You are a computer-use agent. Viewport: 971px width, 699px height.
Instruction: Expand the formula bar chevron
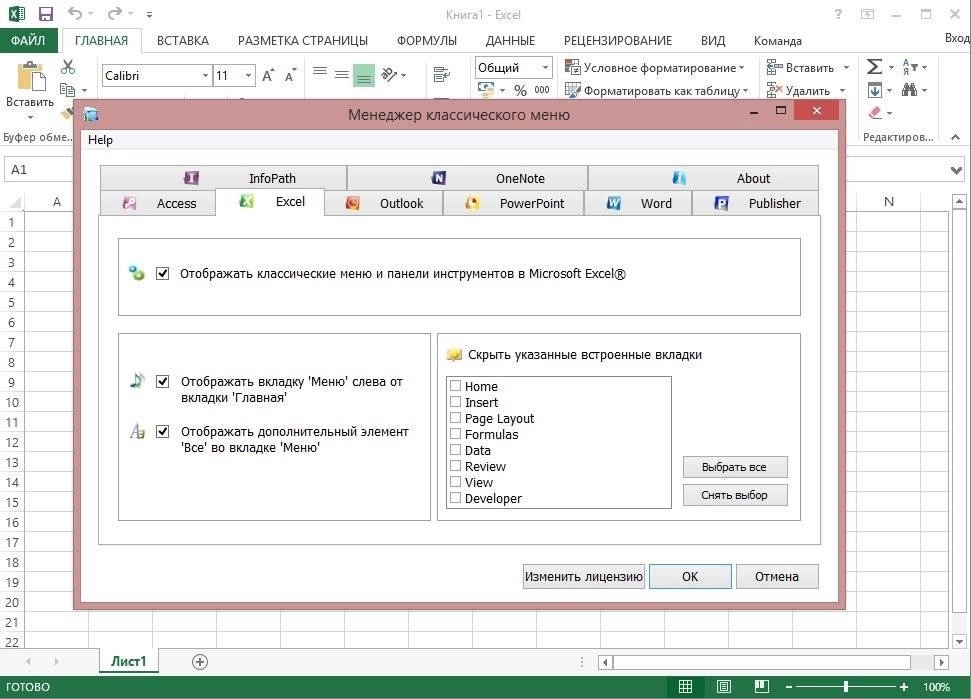coord(956,170)
